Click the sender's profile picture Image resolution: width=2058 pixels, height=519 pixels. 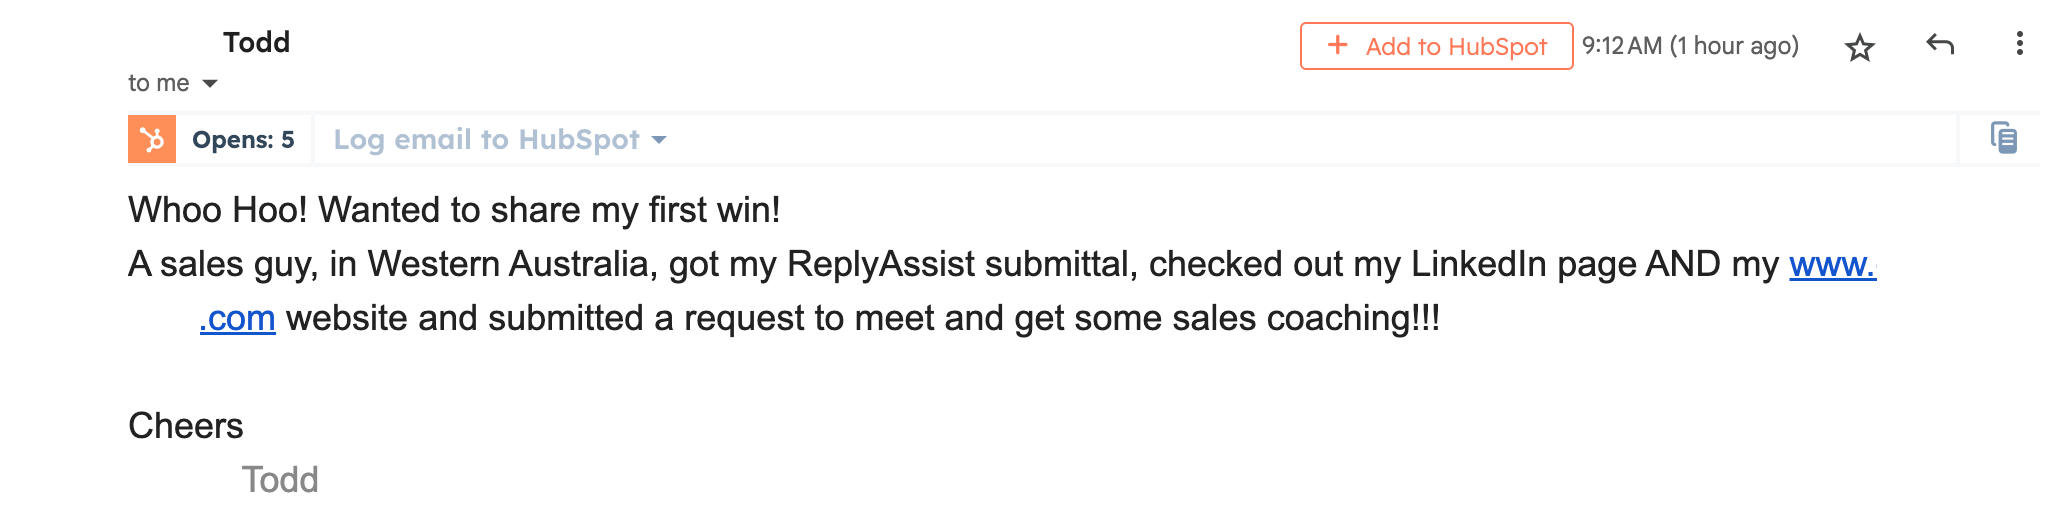58,62
